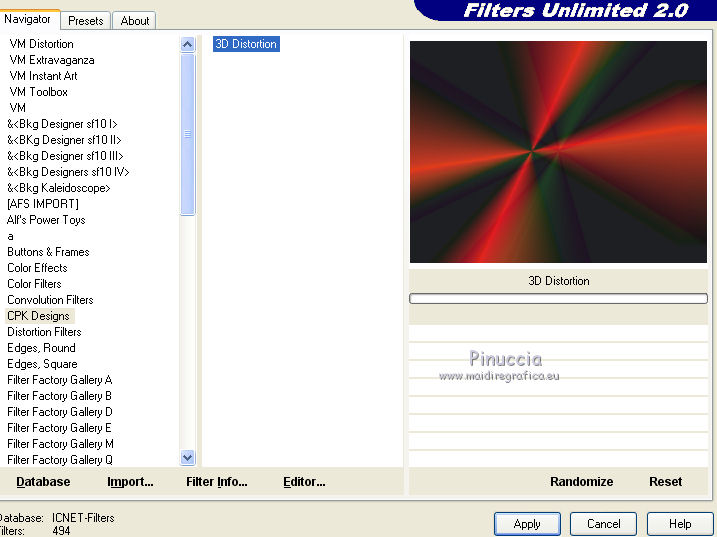Apply the selected filter
717x537 pixels.
527,524
